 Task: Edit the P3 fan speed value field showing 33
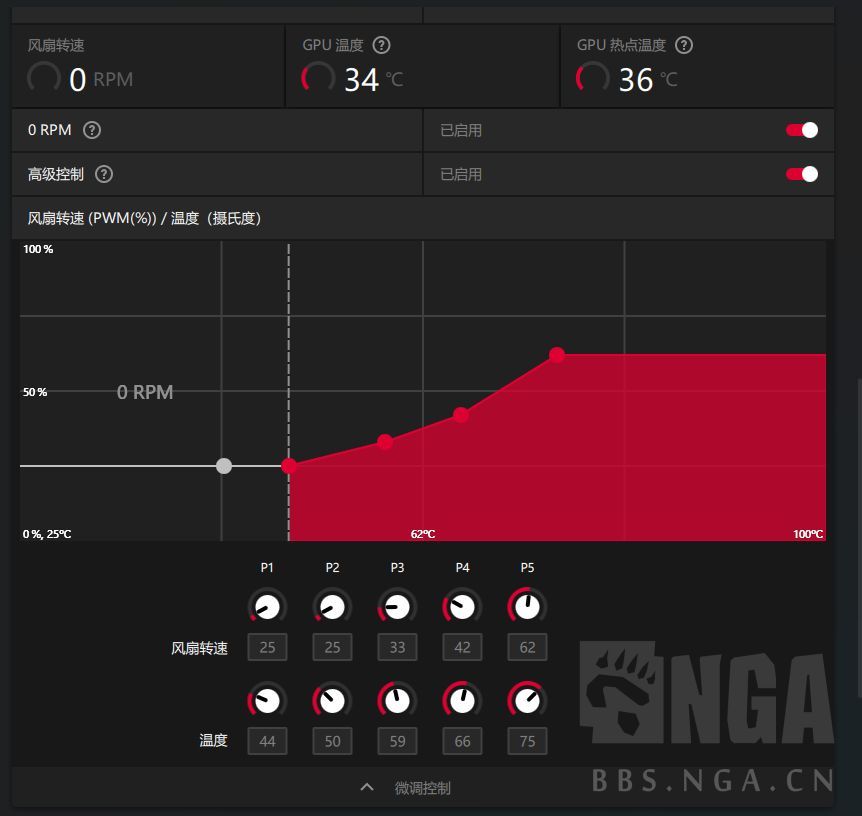pyautogui.click(x=397, y=647)
